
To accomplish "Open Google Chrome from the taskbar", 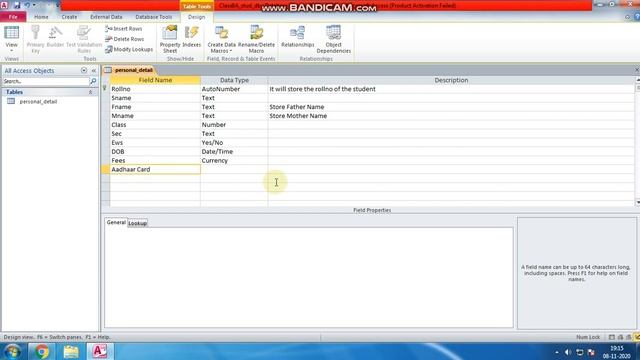I will point(41,351).
